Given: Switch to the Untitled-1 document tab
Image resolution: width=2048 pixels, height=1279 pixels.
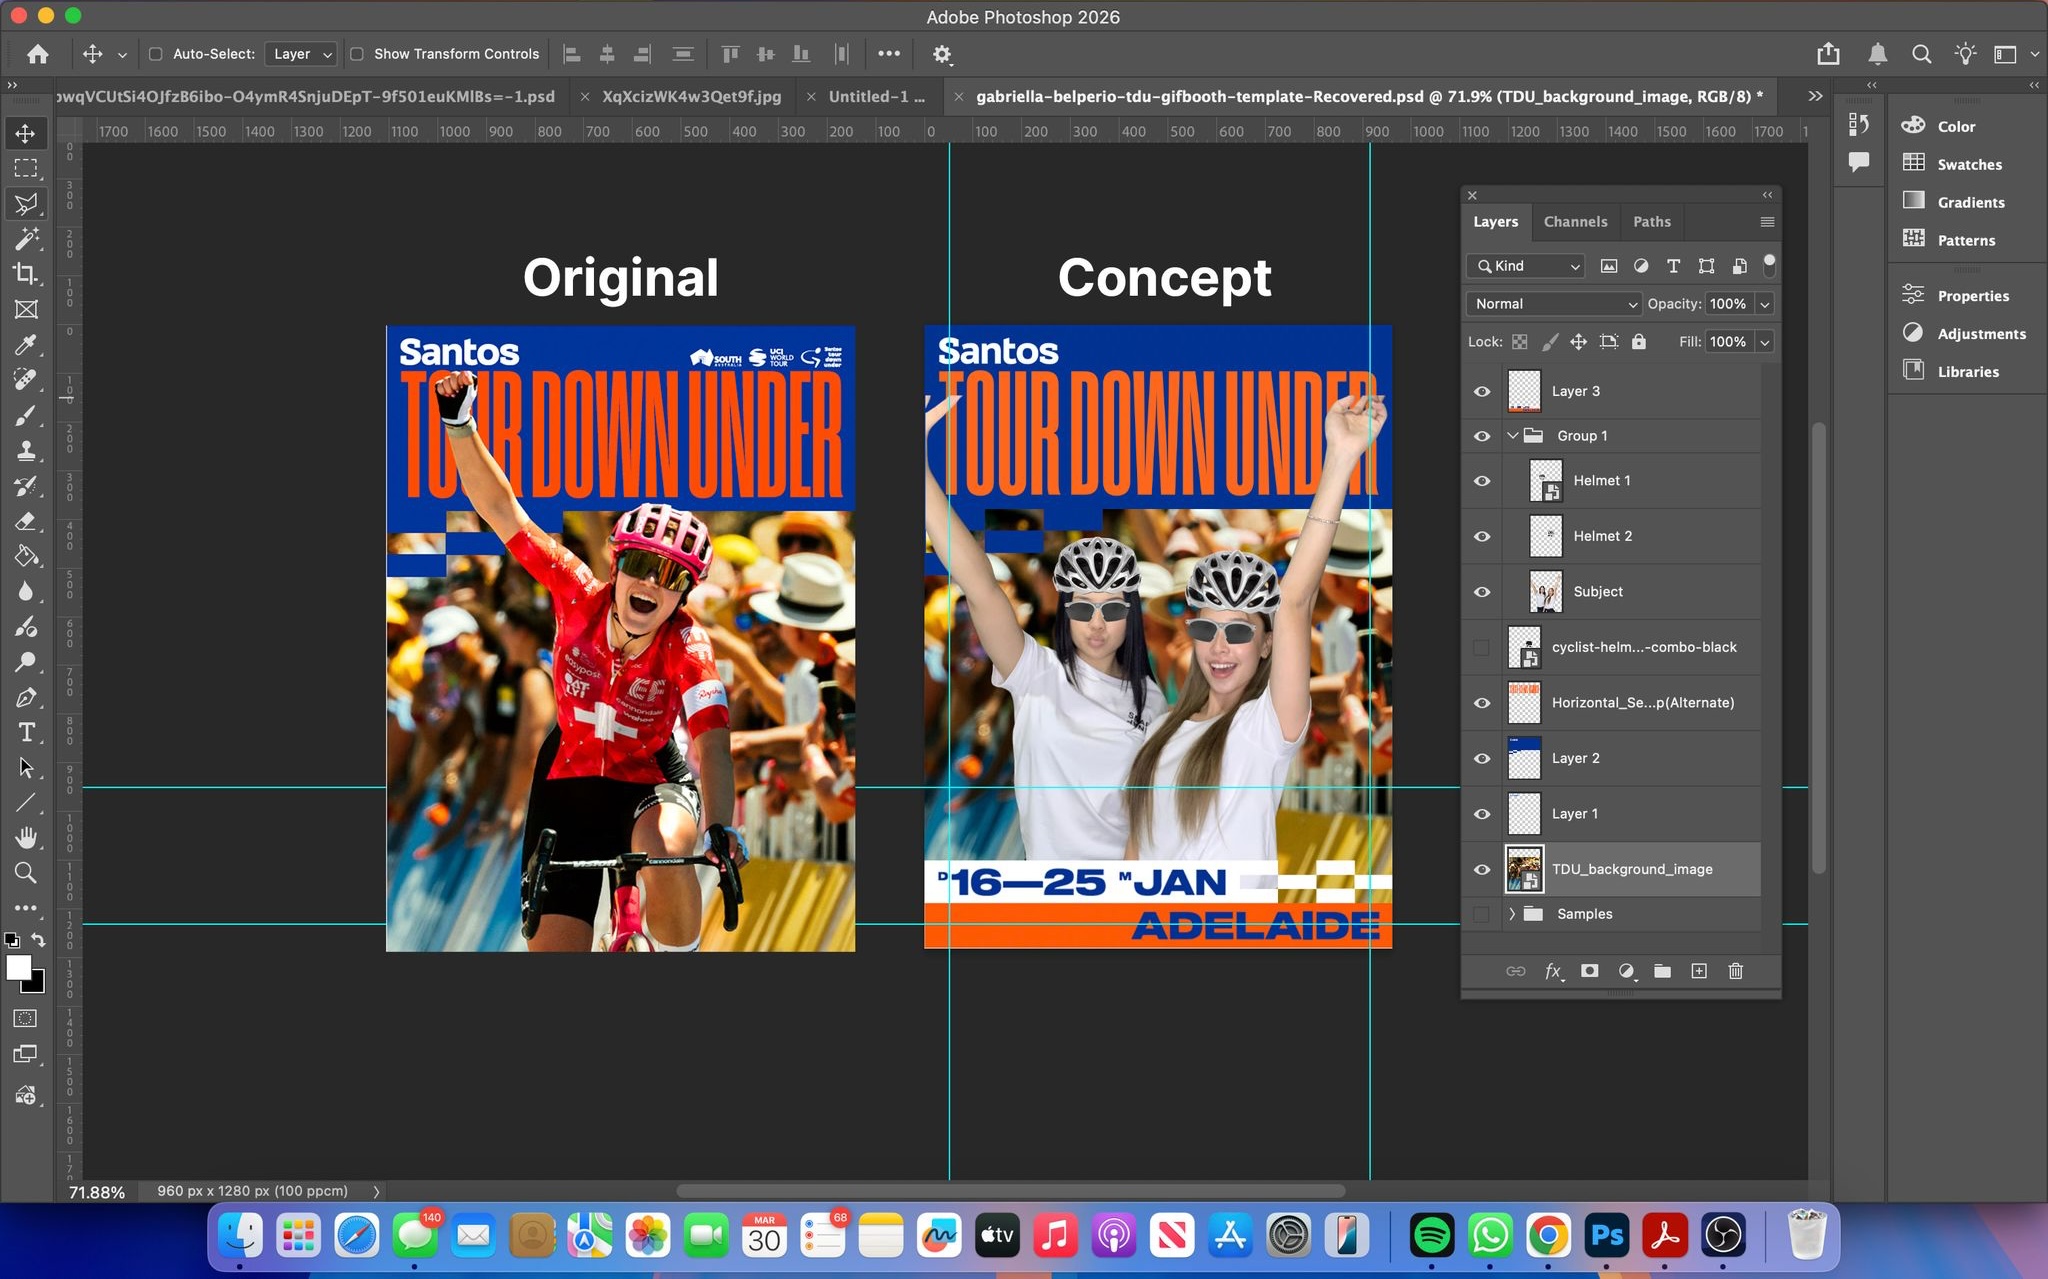Looking at the screenshot, I should (x=877, y=97).
